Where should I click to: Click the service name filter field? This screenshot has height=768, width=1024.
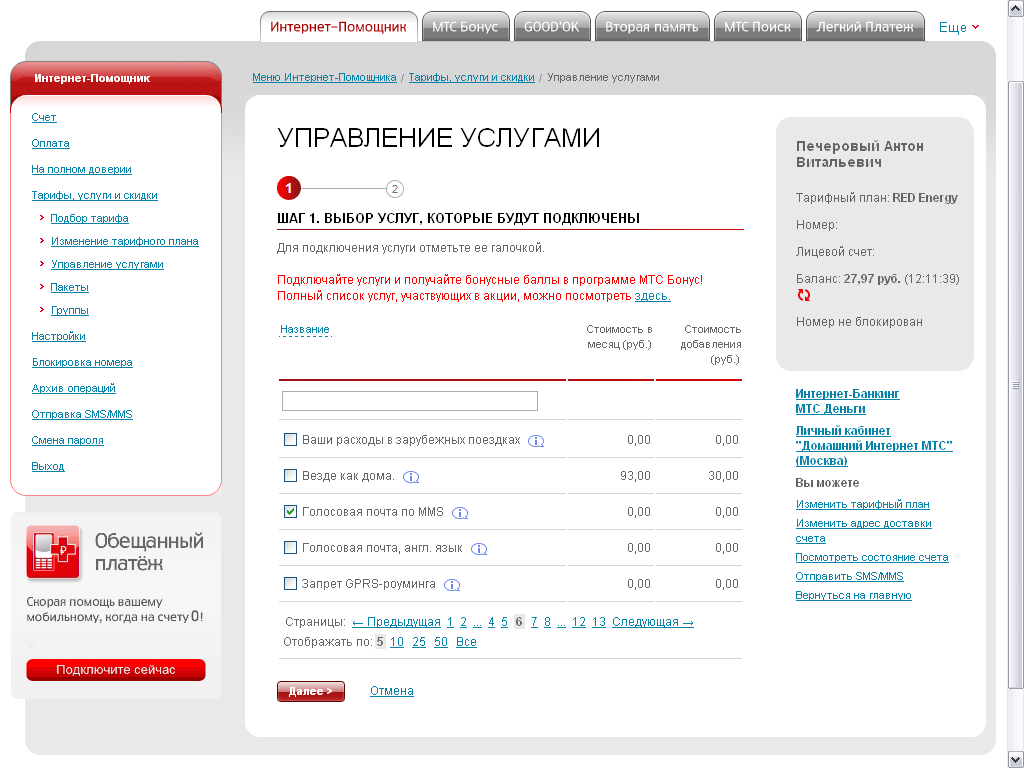410,401
